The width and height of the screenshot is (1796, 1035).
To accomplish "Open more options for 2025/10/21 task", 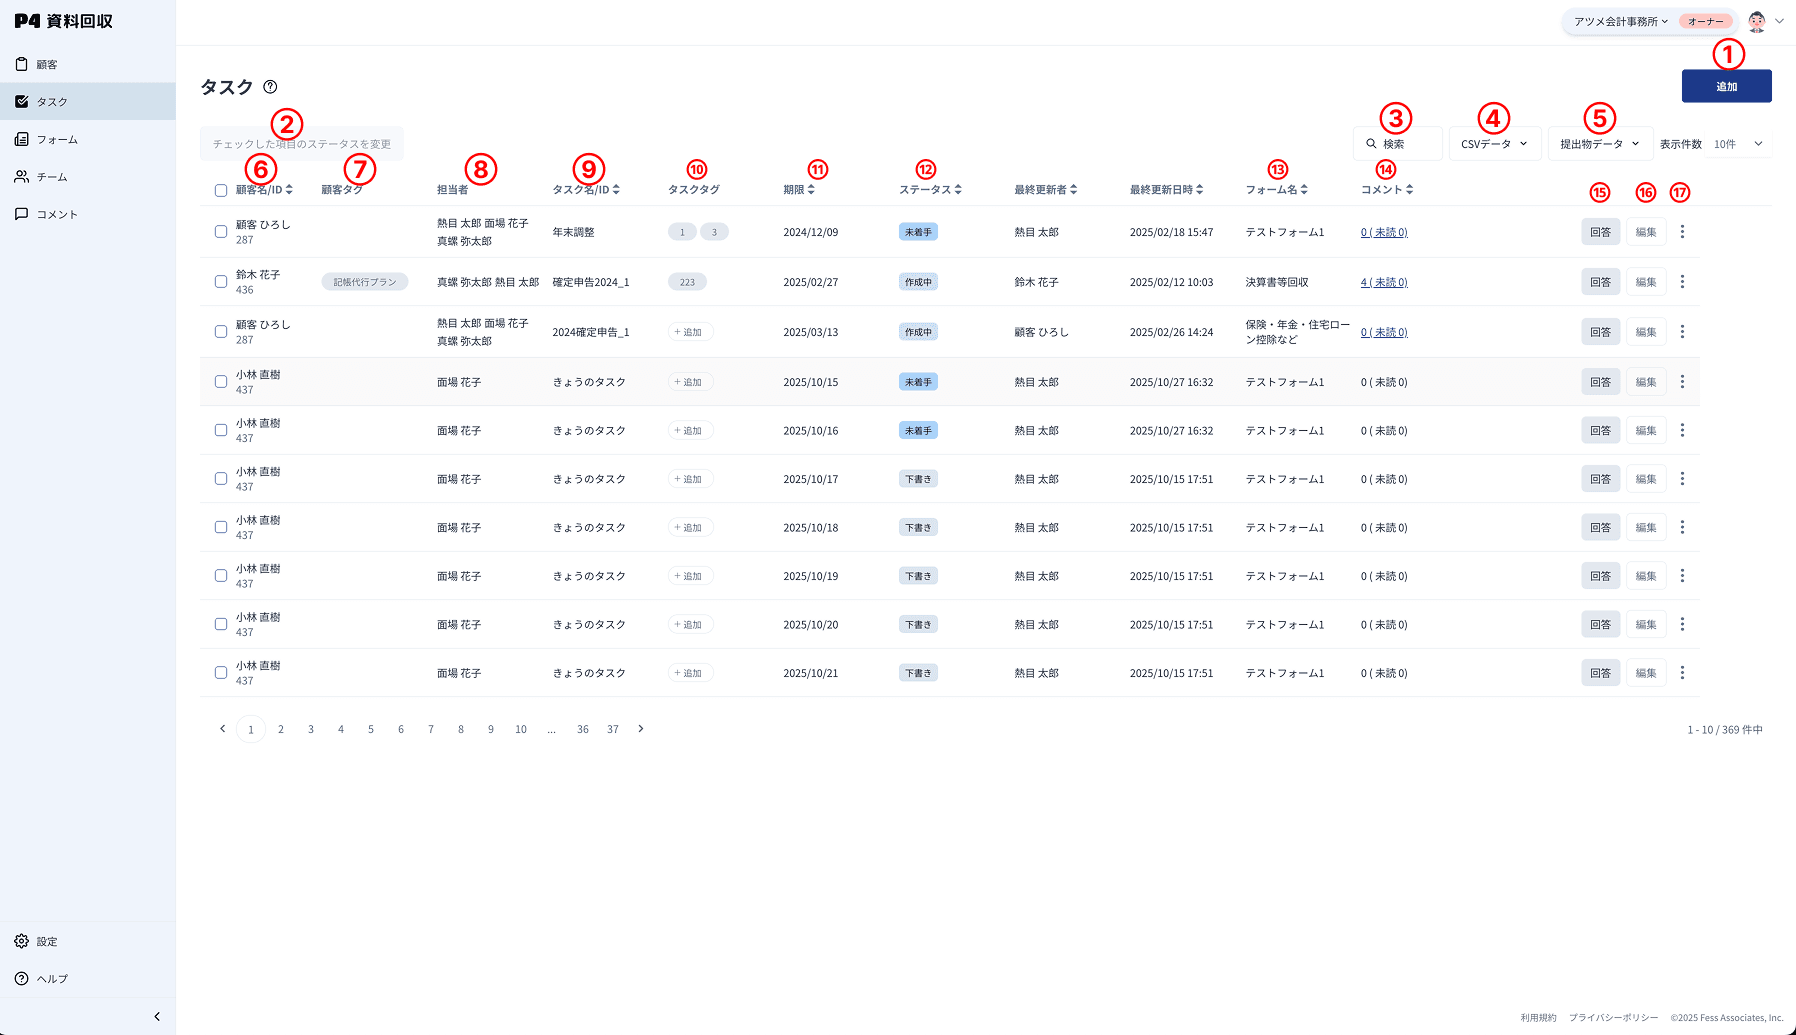I will click(x=1683, y=673).
